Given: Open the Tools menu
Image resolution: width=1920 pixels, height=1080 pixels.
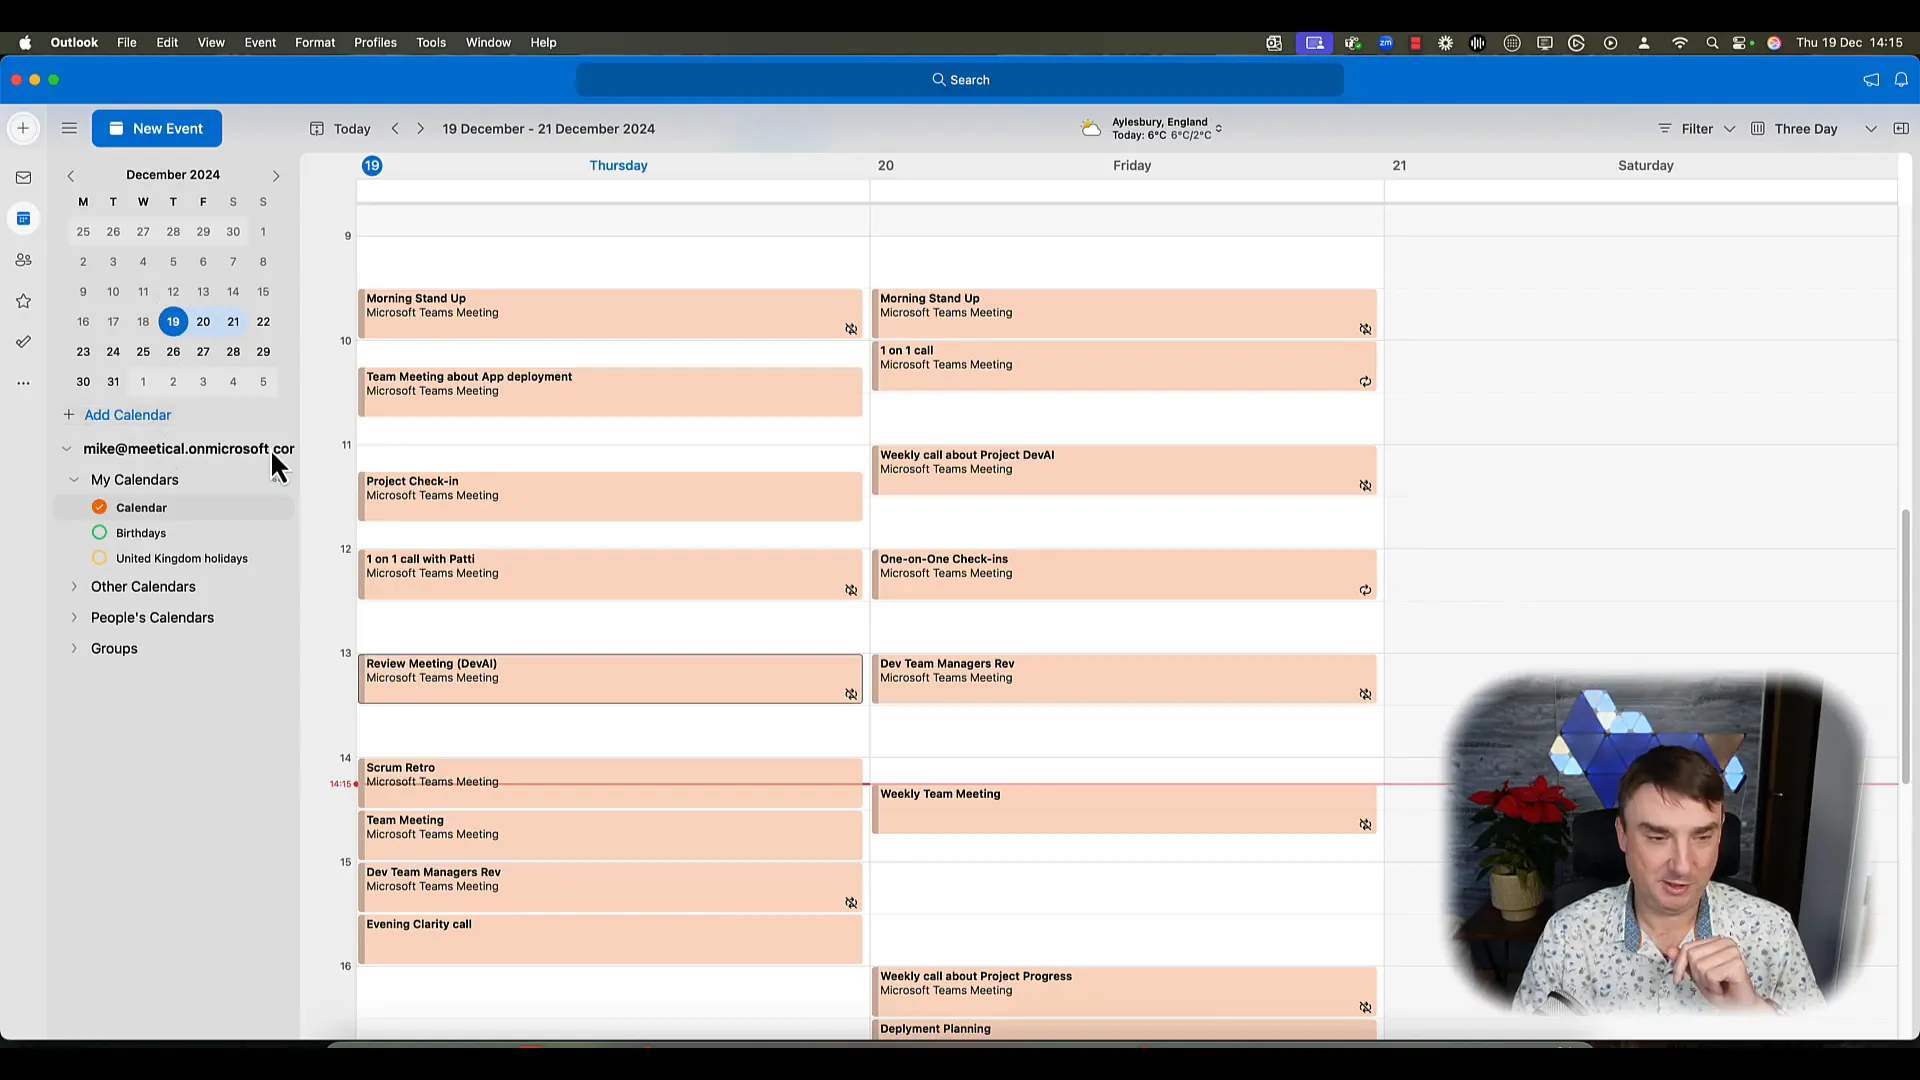Looking at the screenshot, I should point(431,43).
